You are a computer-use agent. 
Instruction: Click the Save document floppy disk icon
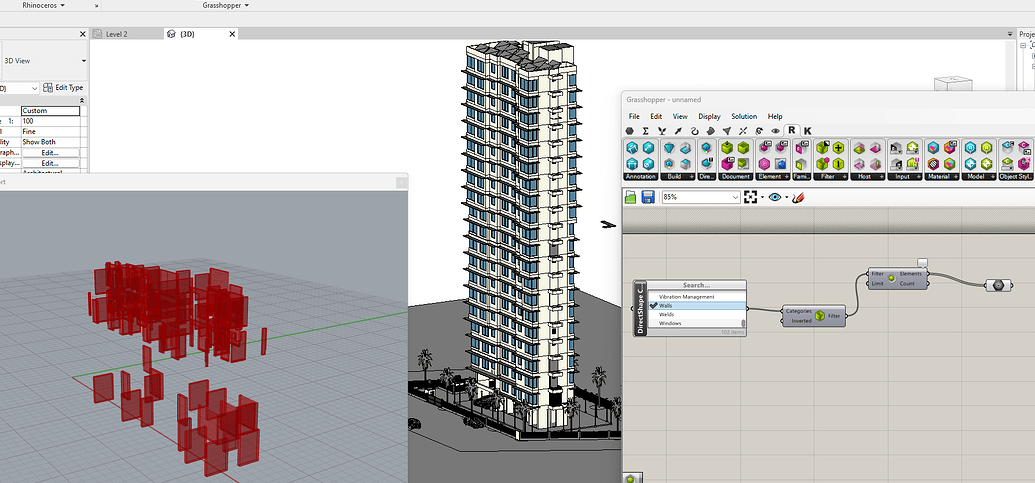coord(648,197)
